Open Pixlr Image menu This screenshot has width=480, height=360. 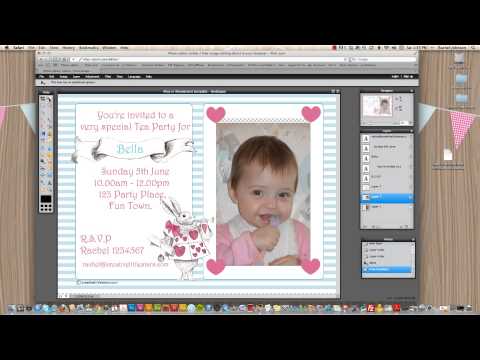(63, 77)
